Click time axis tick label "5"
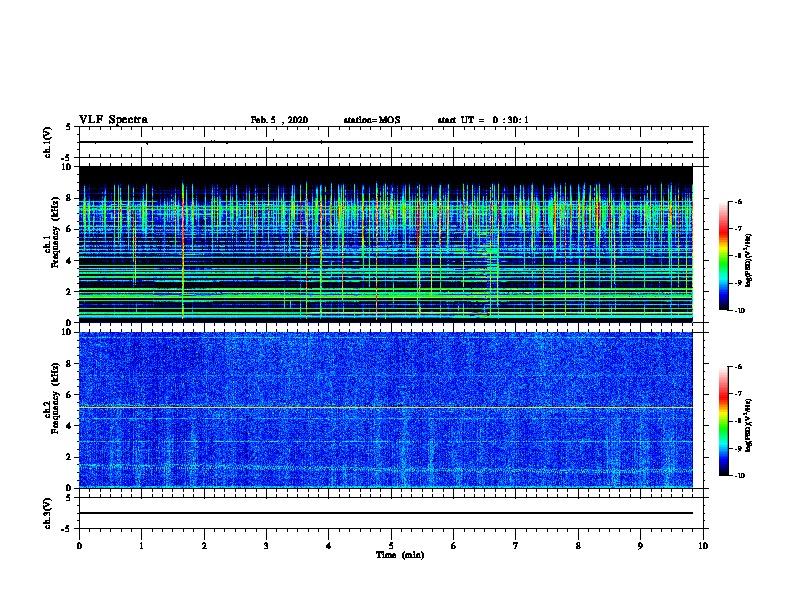Image resolution: width=792 pixels, height=612 pixels. click(391, 546)
